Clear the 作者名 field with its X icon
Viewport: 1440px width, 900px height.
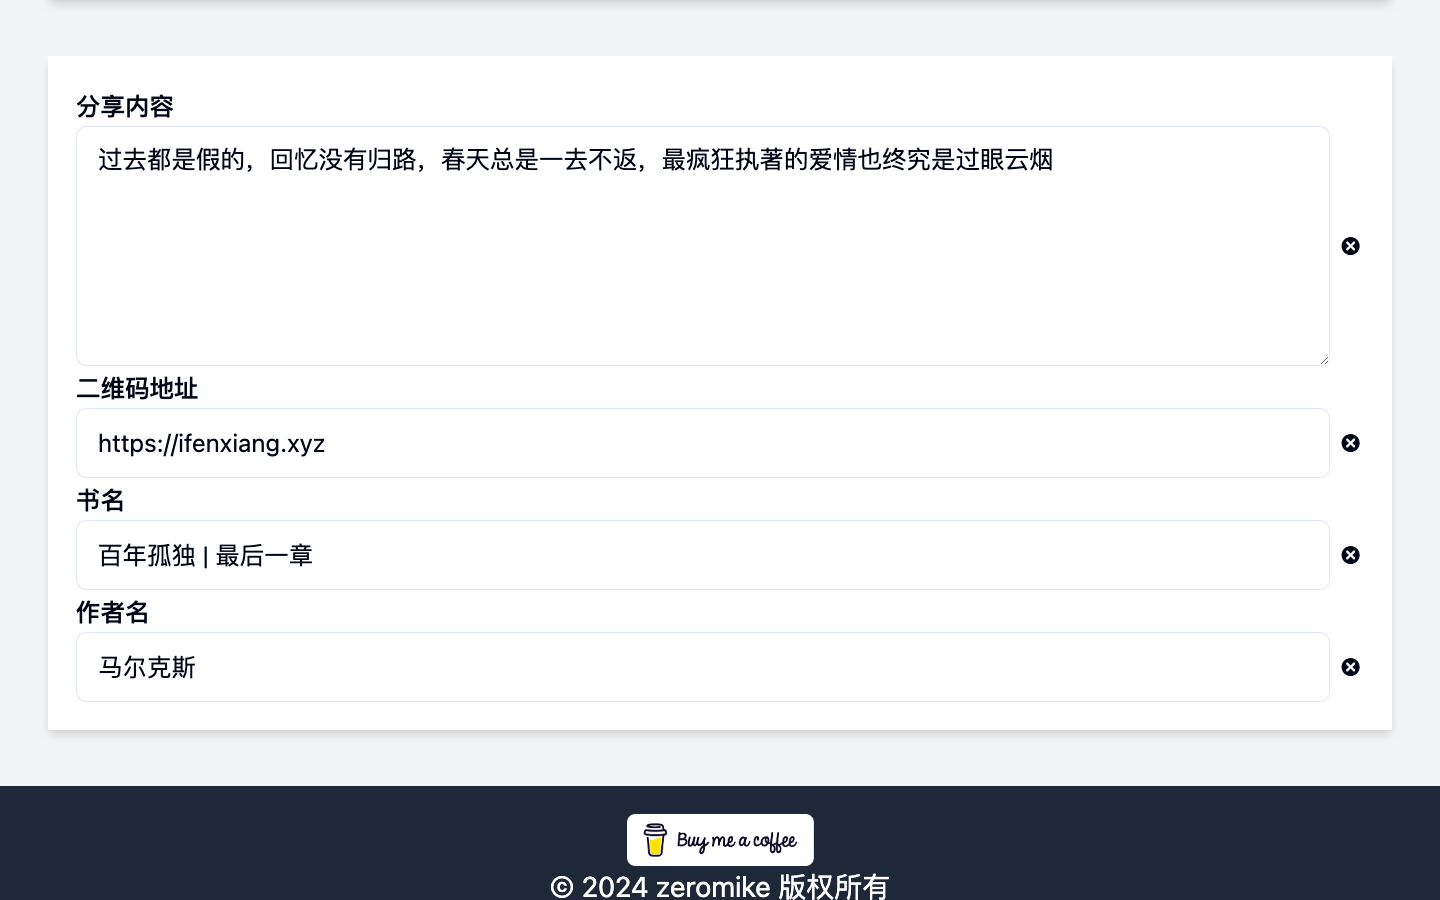click(x=1350, y=667)
